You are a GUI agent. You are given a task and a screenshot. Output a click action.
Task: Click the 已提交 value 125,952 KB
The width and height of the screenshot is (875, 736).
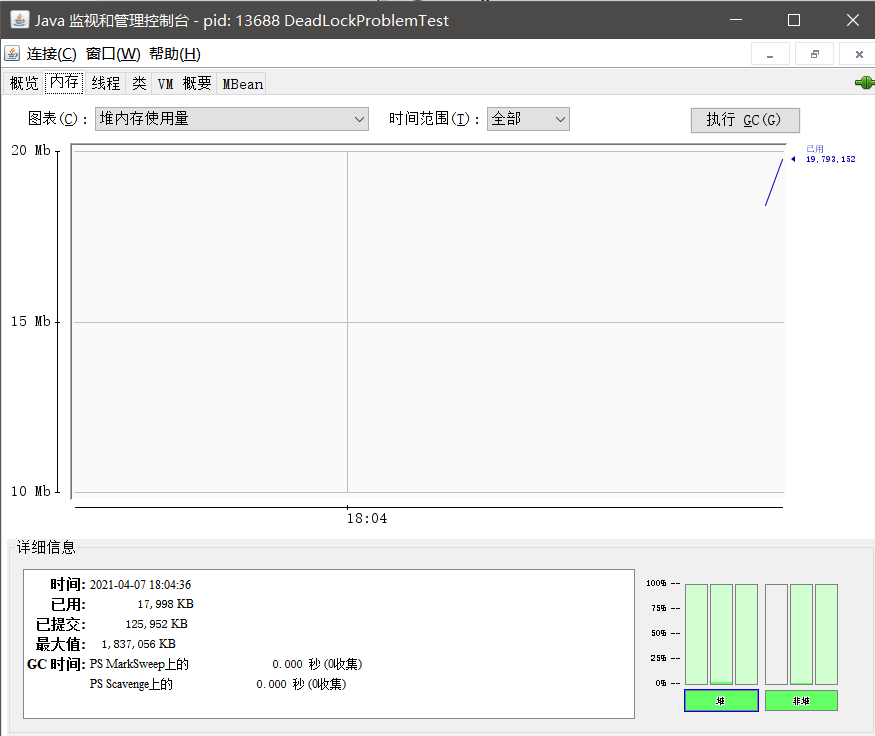click(156, 624)
